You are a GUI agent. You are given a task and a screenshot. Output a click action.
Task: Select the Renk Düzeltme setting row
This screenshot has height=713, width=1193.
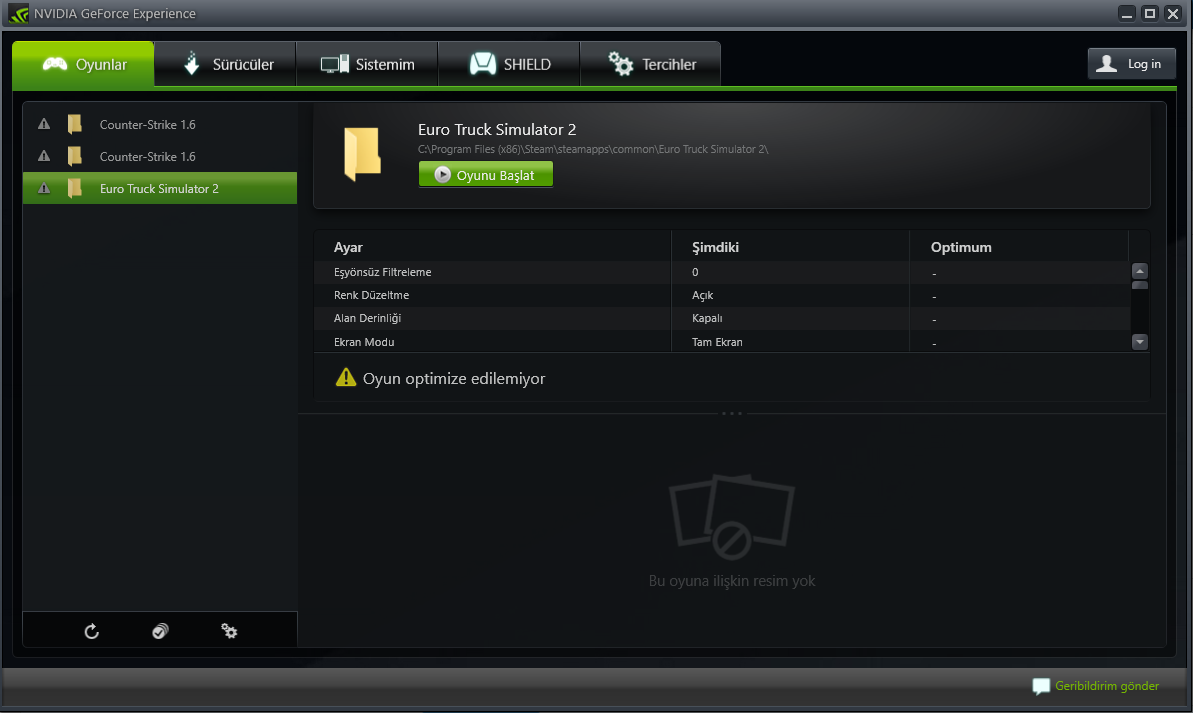point(722,295)
